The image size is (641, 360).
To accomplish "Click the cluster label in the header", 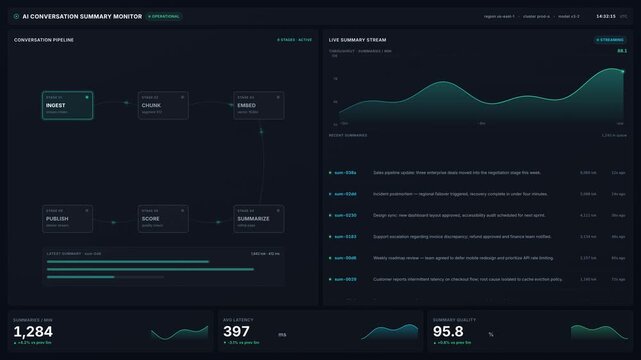I will (536, 16).
